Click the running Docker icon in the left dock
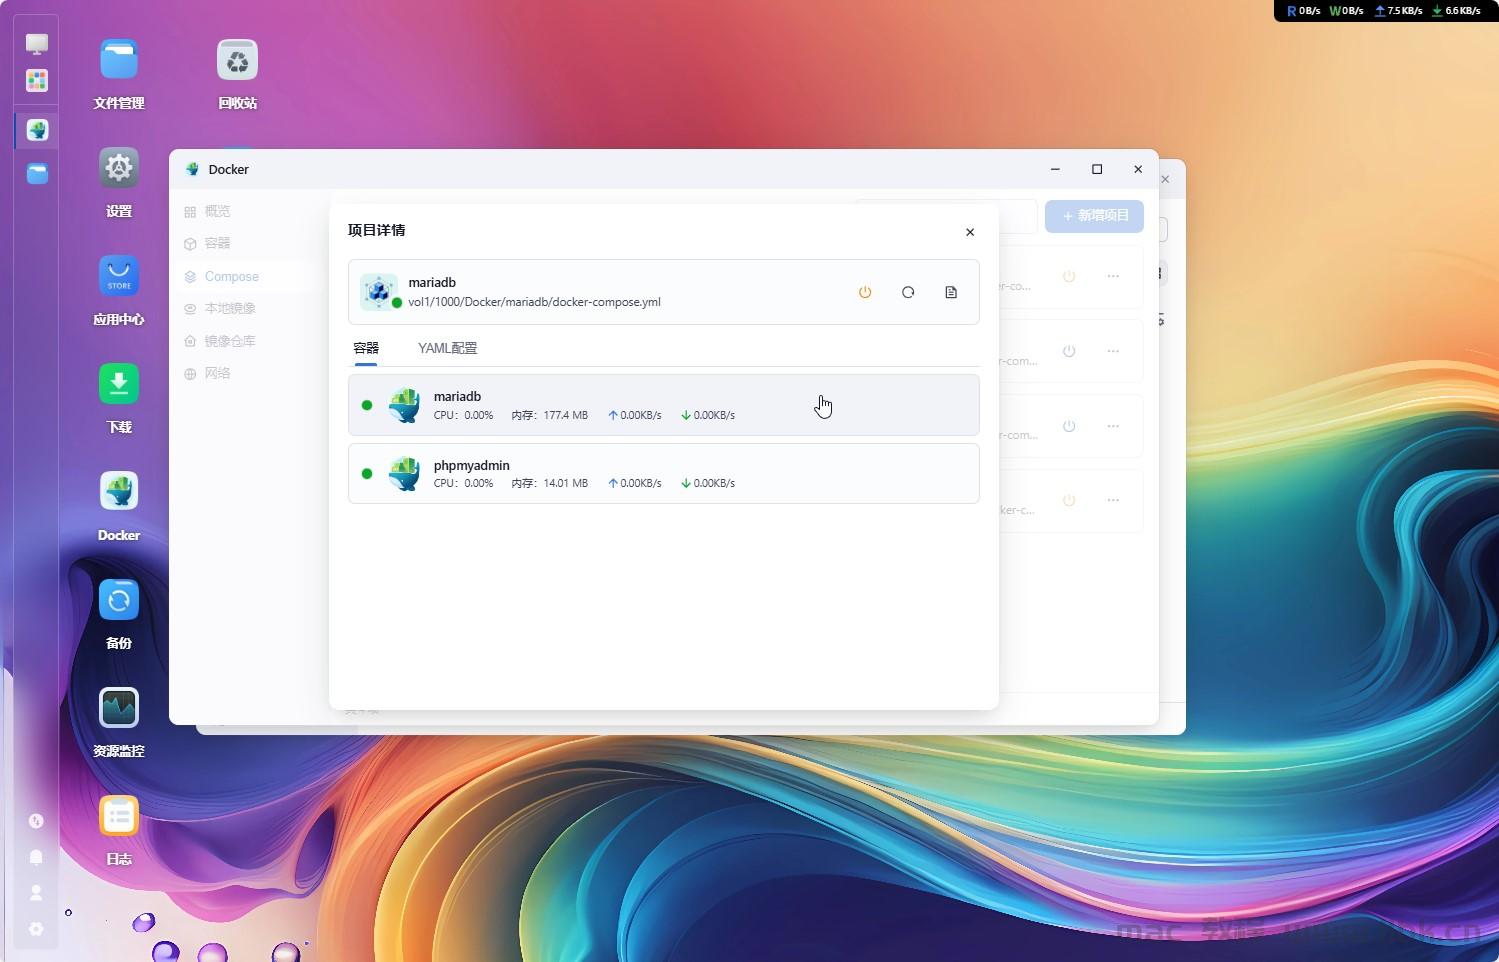Image resolution: width=1499 pixels, height=962 pixels. pos(37,130)
